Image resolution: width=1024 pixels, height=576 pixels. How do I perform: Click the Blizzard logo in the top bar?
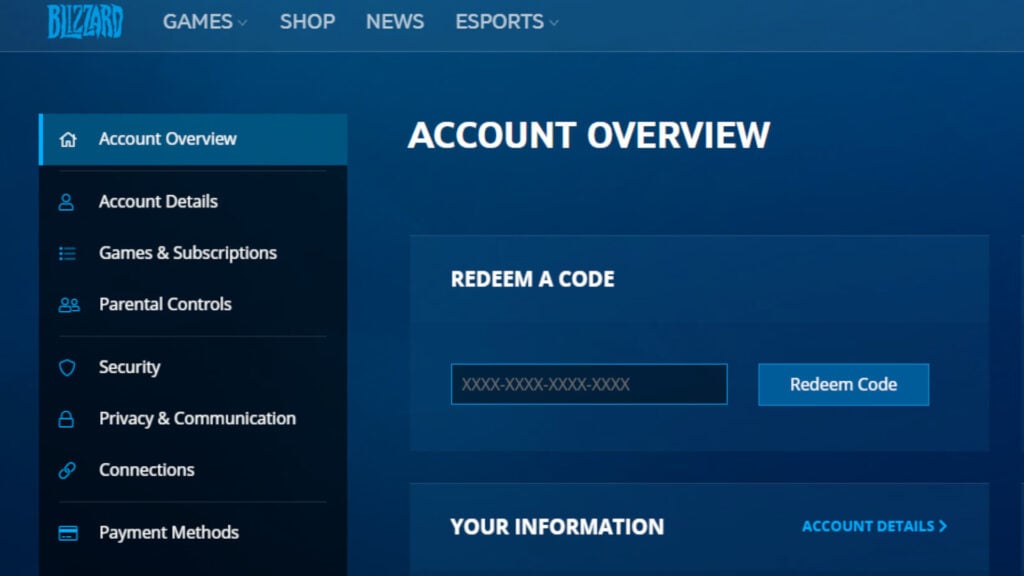pos(84,22)
